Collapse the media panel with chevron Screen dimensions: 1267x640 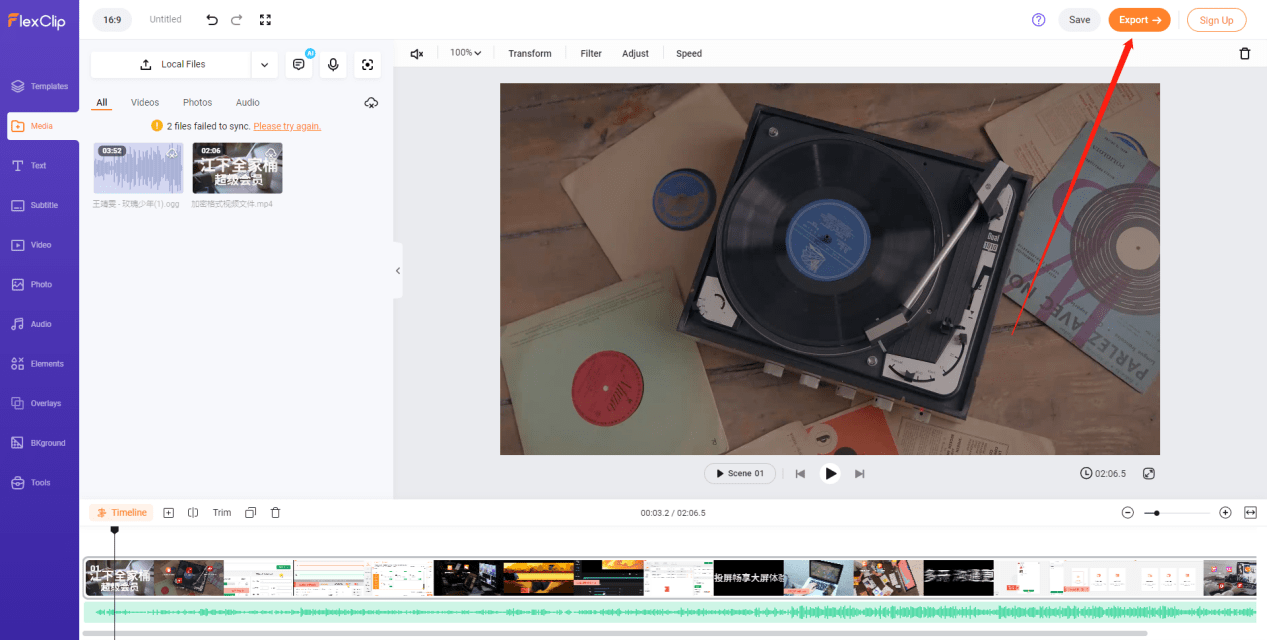(x=397, y=270)
